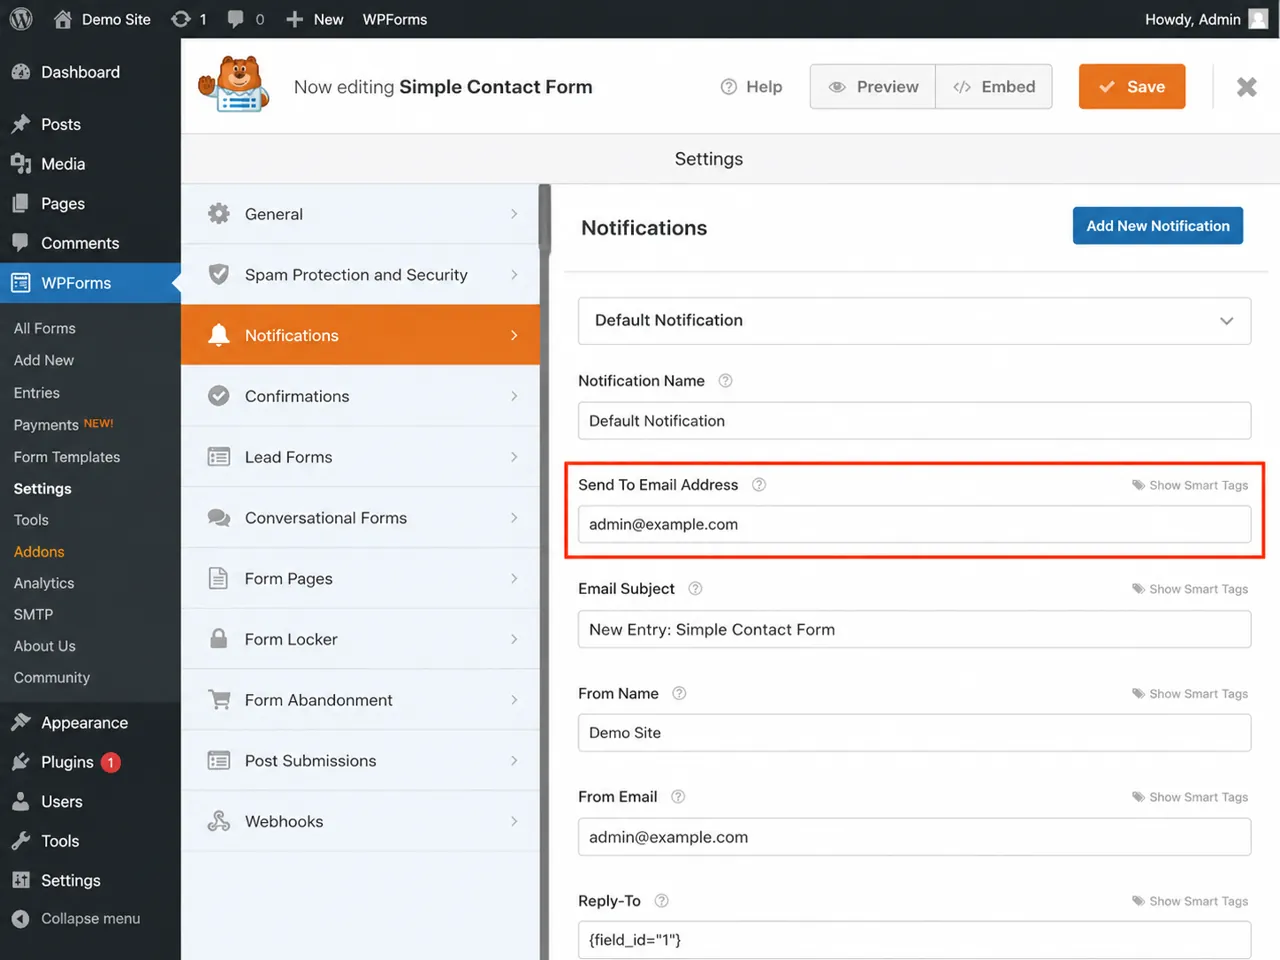This screenshot has height=960, width=1280.
Task: Click the Notifications bell icon
Action: tap(218, 335)
